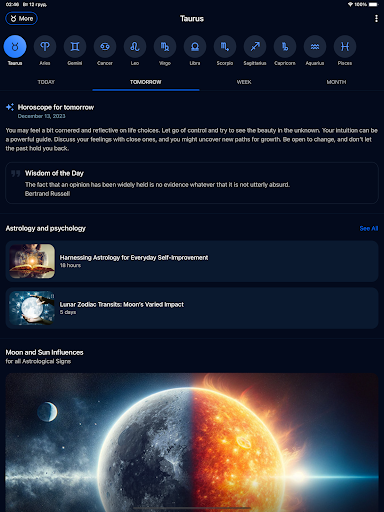Switch to the Today tab
The image size is (384, 512).
click(46, 82)
